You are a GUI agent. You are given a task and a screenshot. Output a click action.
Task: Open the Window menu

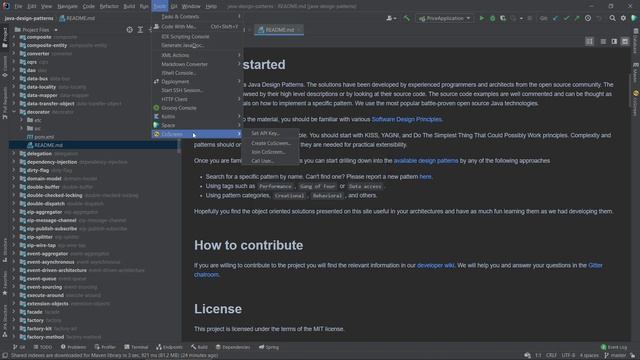(x=191, y=6)
